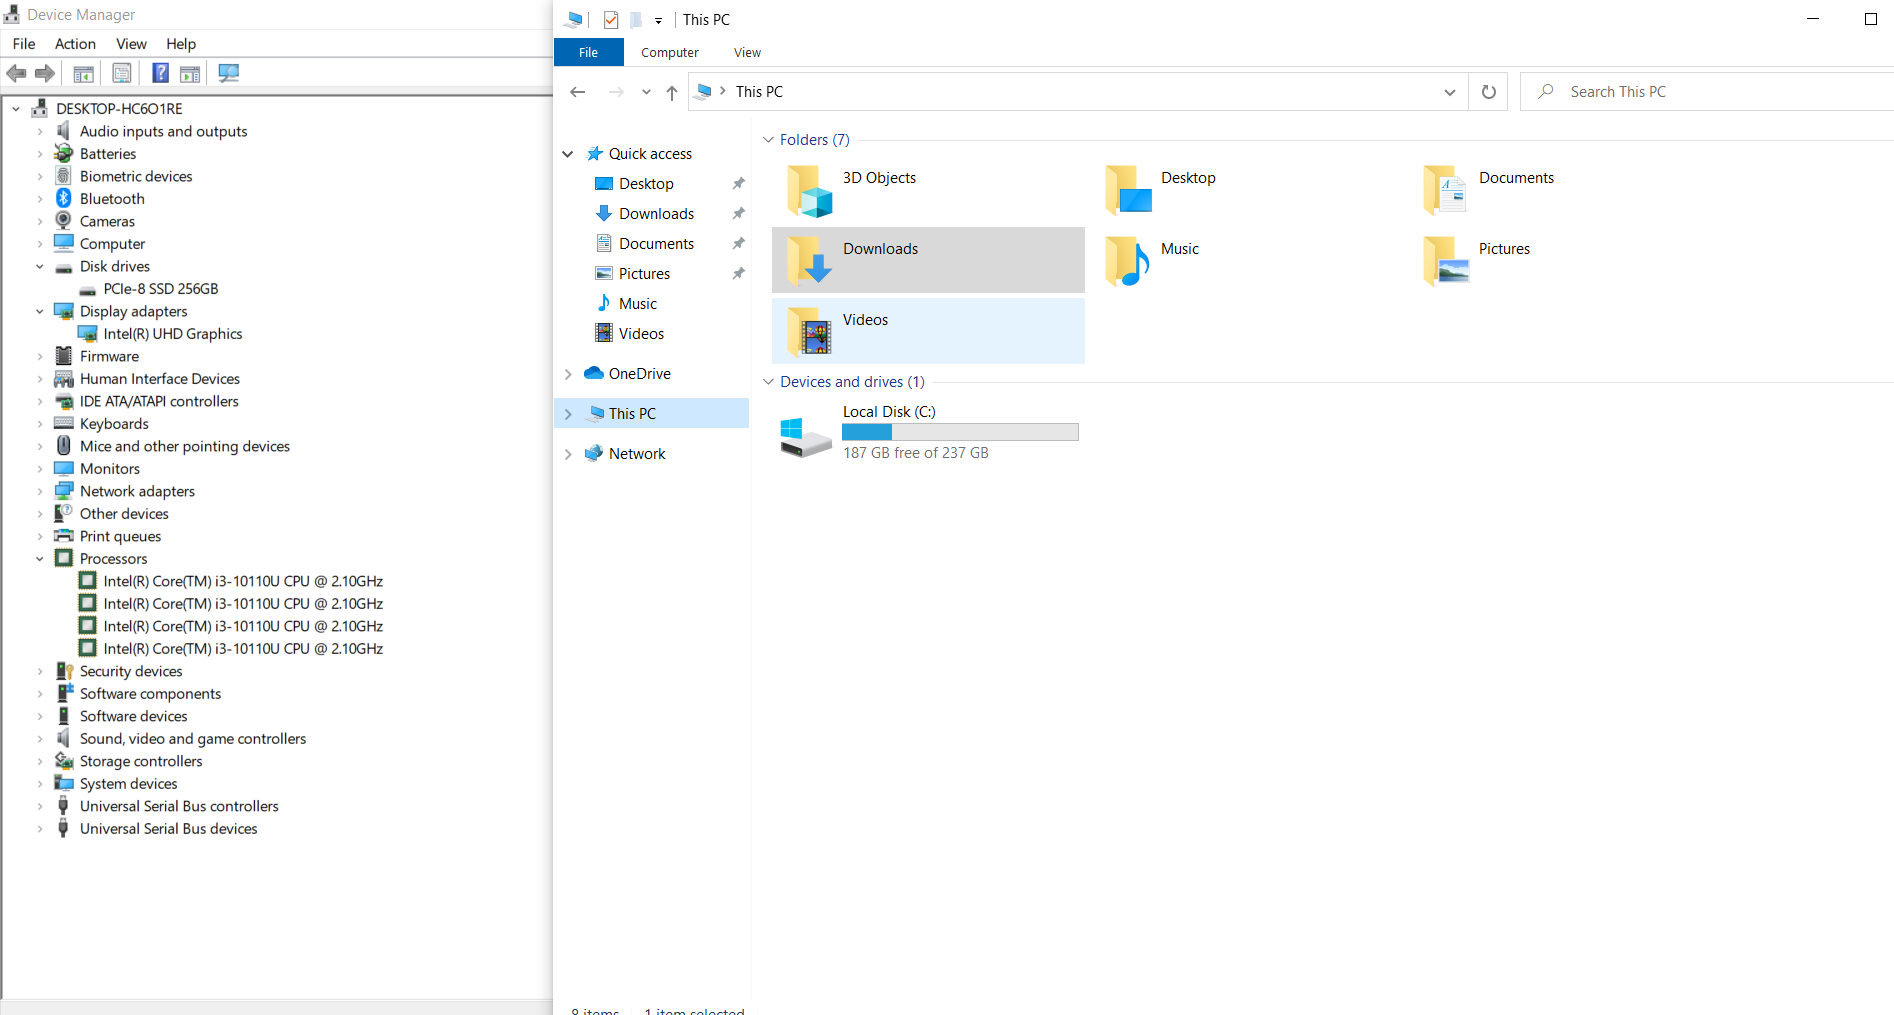Click the Properties toolbar icon in Device Manager
This screenshot has height=1015, width=1894.
click(122, 73)
